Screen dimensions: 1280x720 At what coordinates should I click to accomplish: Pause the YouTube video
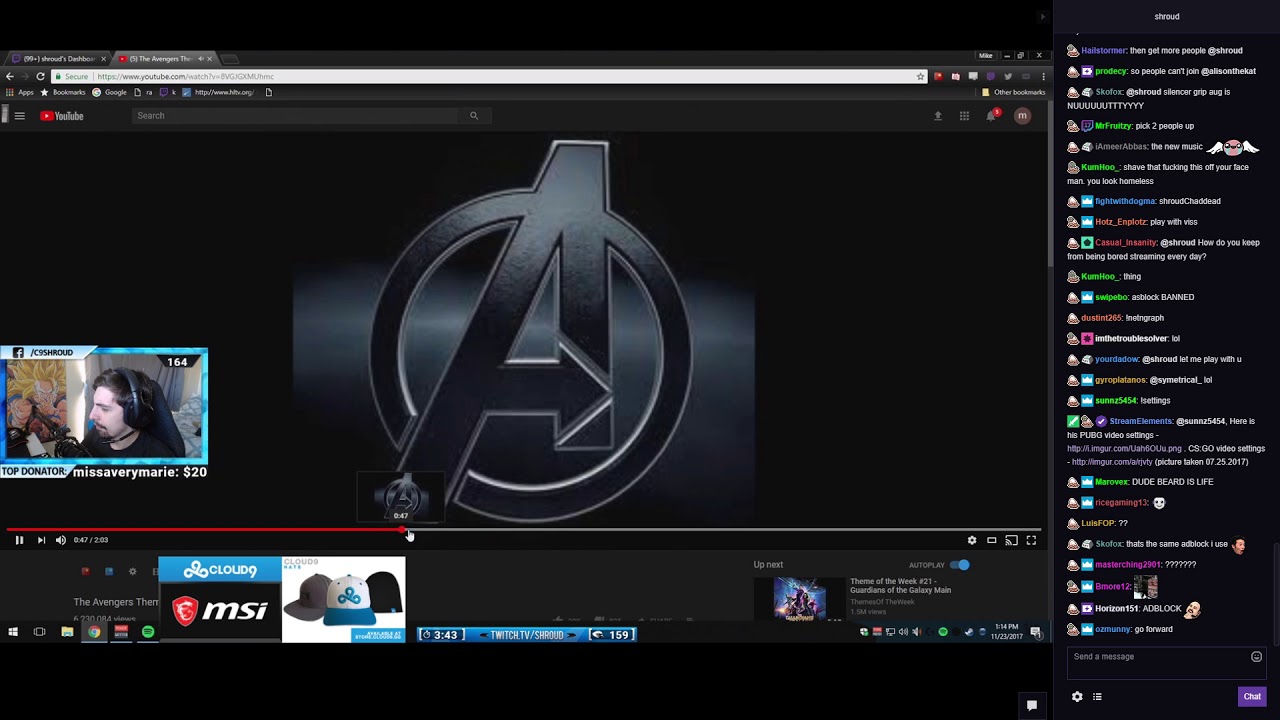pyautogui.click(x=19, y=540)
